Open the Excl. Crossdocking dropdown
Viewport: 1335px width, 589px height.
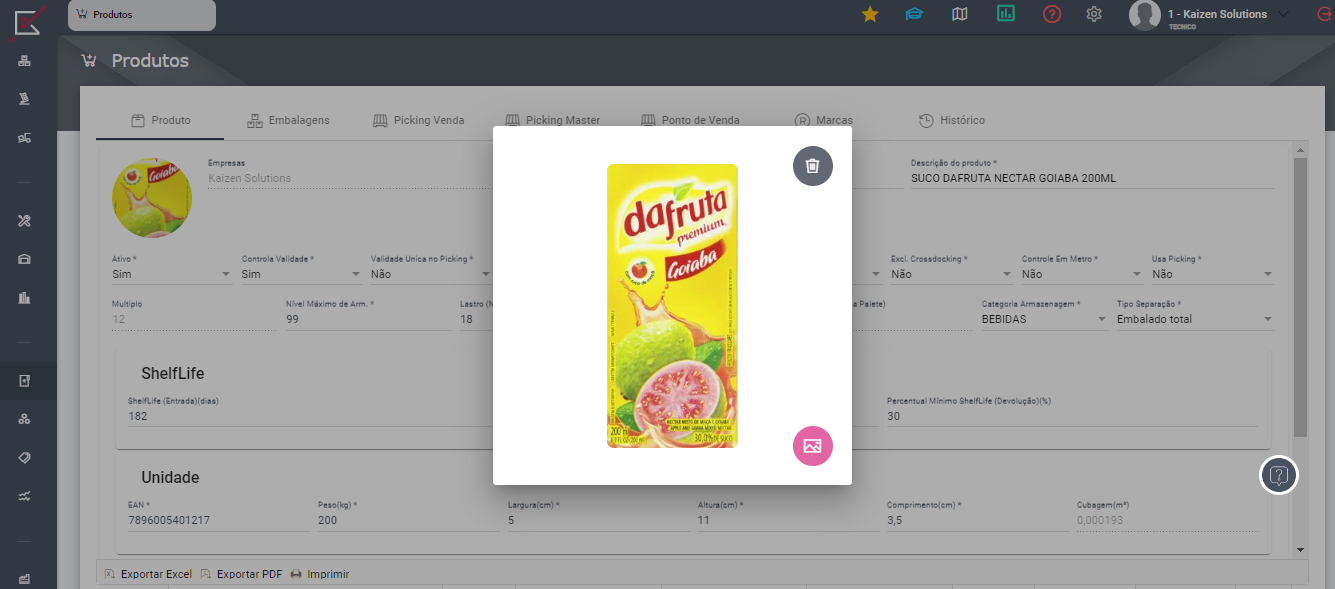pyautogui.click(x=951, y=274)
